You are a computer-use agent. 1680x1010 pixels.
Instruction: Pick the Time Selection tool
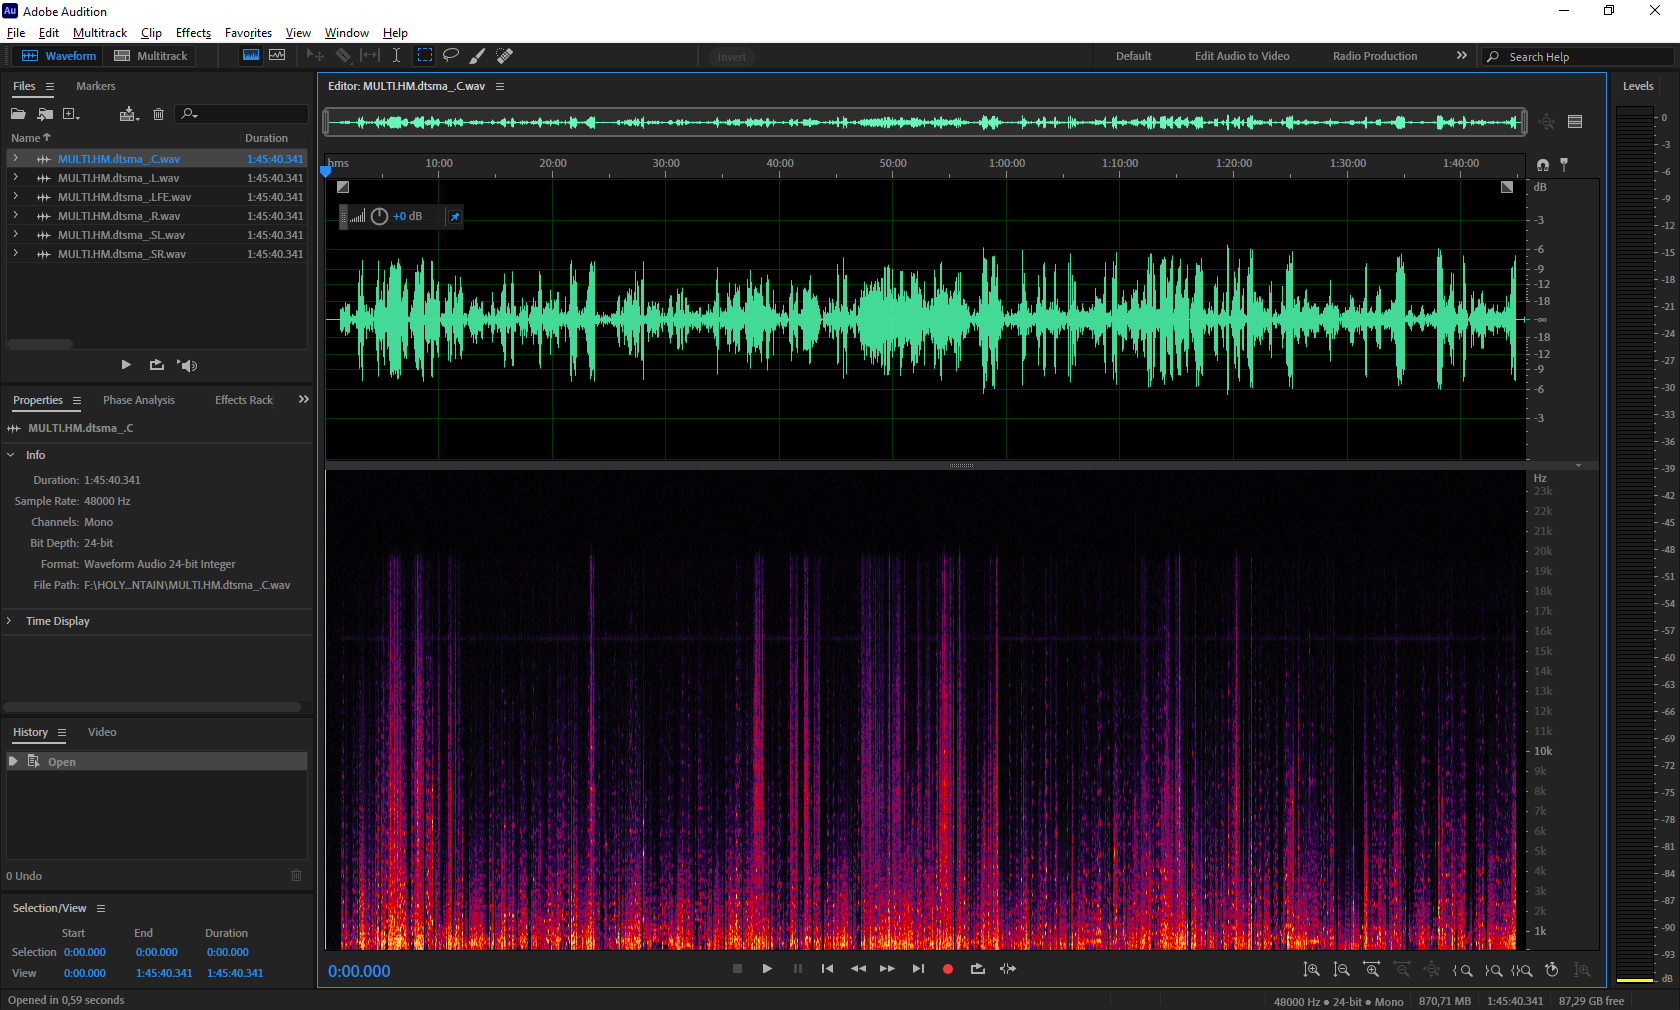(x=396, y=56)
